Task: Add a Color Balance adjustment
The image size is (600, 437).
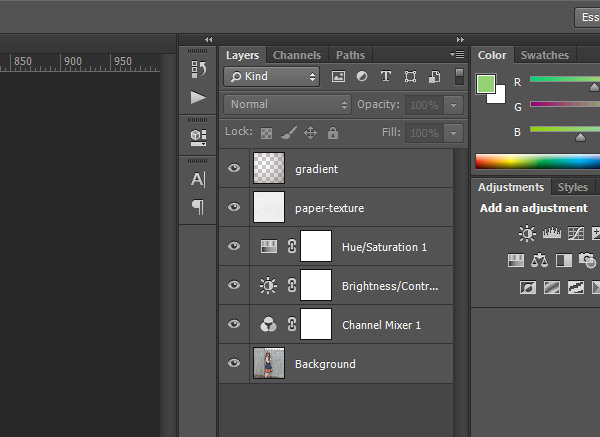Action: coord(540,261)
